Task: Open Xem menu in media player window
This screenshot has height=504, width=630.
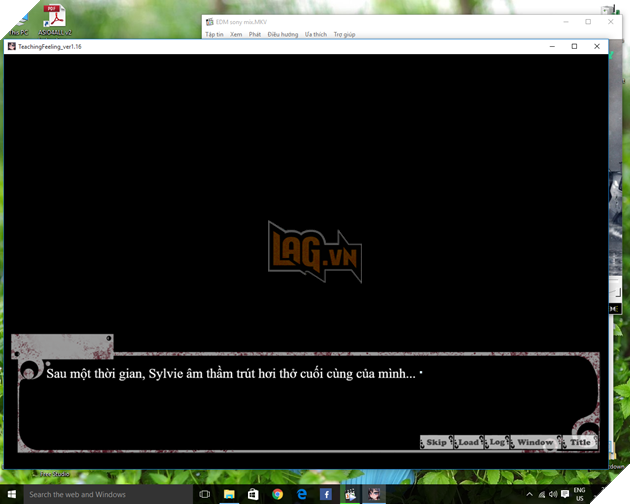Action: [x=236, y=35]
